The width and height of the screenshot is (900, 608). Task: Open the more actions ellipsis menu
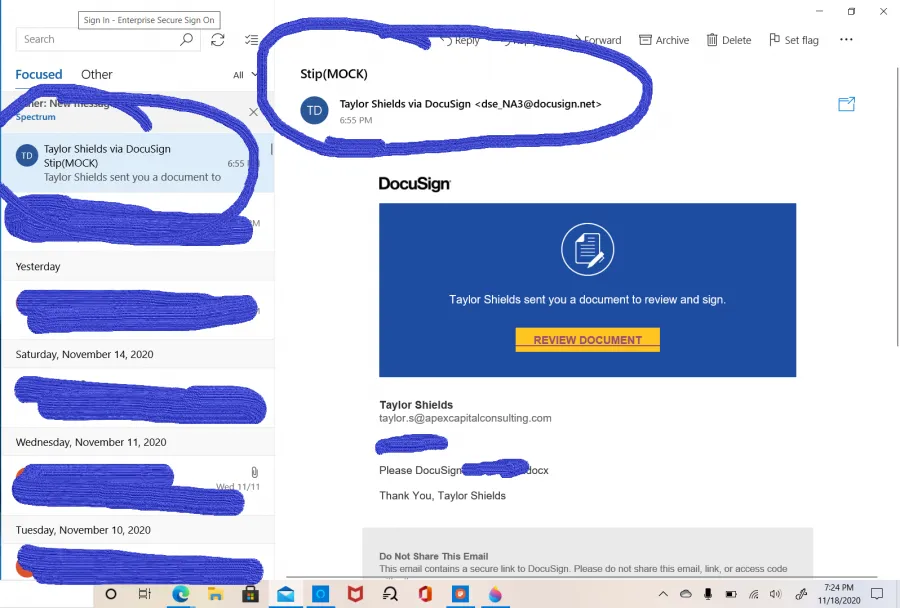click(x=846, y=40)
